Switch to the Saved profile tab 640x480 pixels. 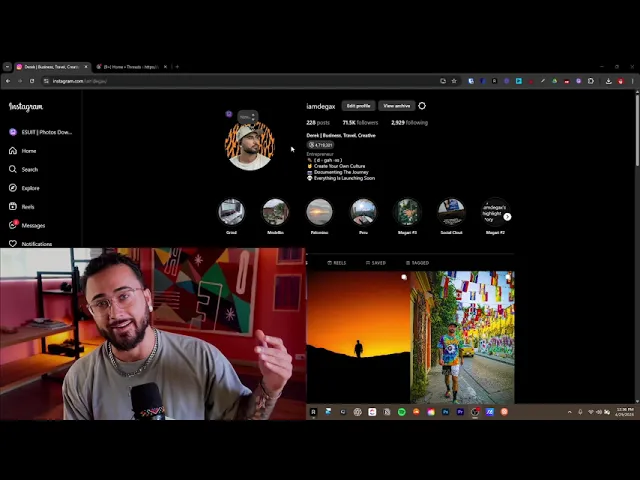pyautogui.click(x=376, y=263)
